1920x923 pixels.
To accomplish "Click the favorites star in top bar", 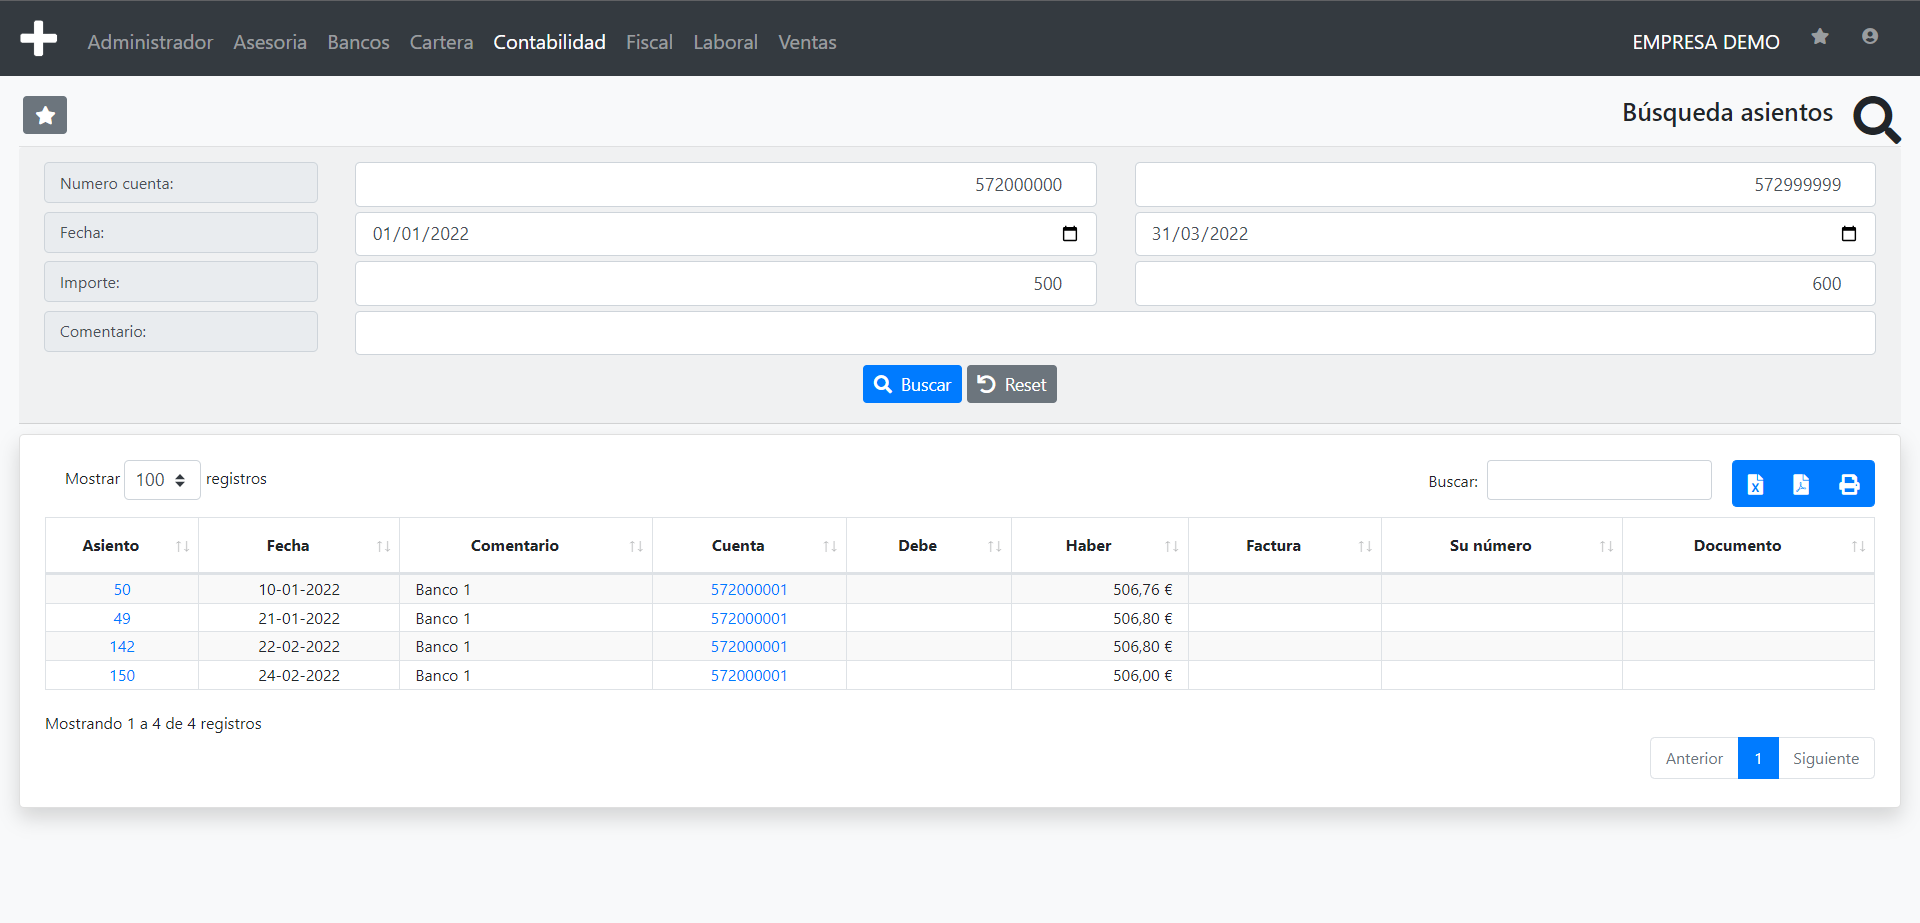I will pyautogui.click(x=1820, y=37).
